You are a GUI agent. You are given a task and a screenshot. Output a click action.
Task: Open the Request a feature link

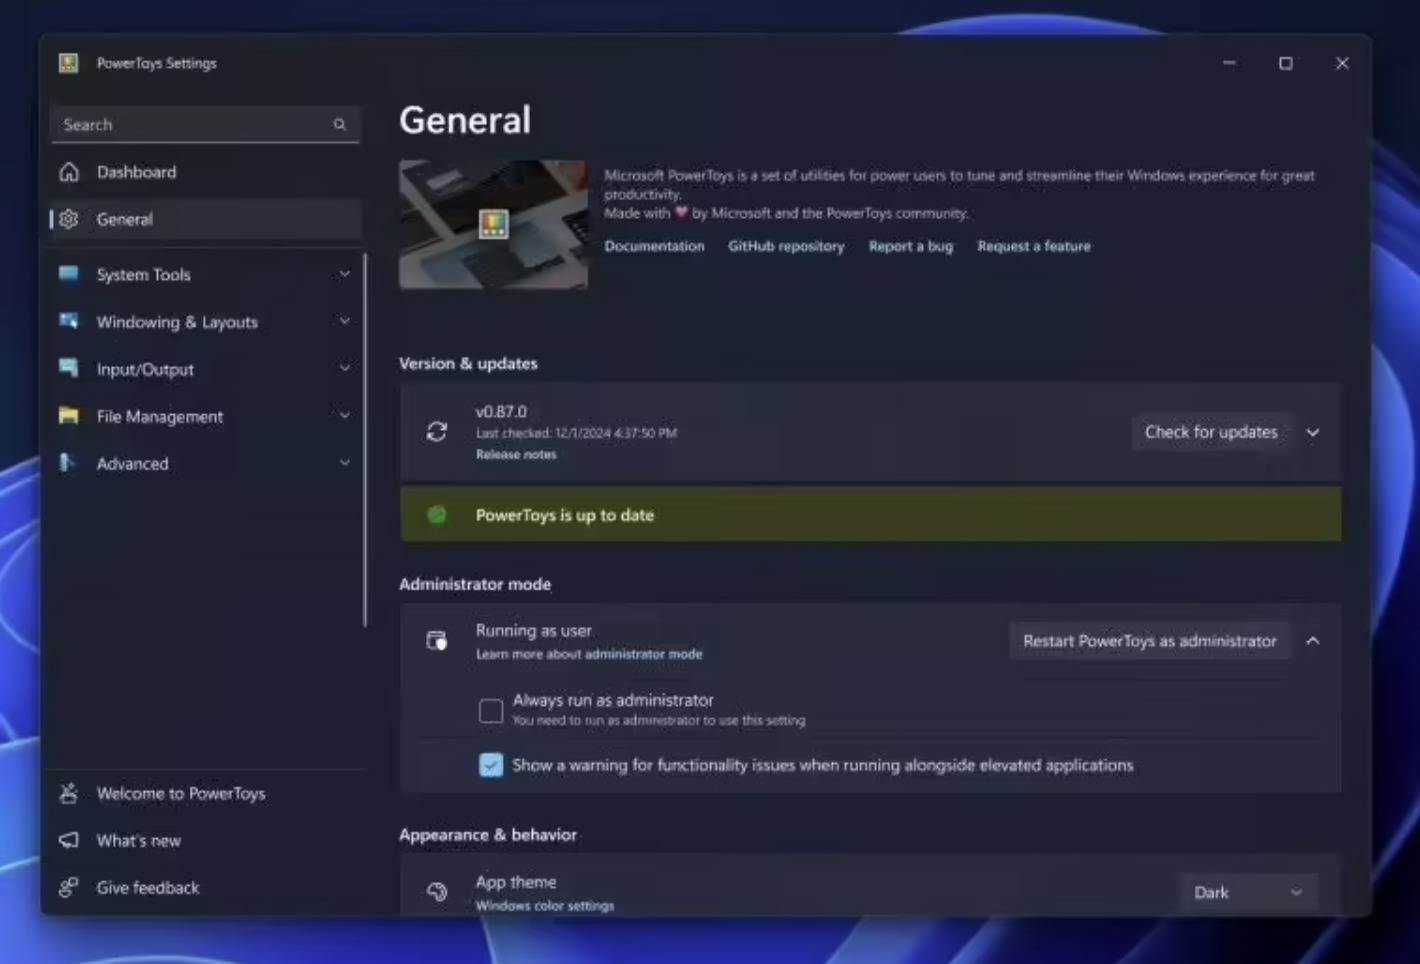coord(1034,246)
